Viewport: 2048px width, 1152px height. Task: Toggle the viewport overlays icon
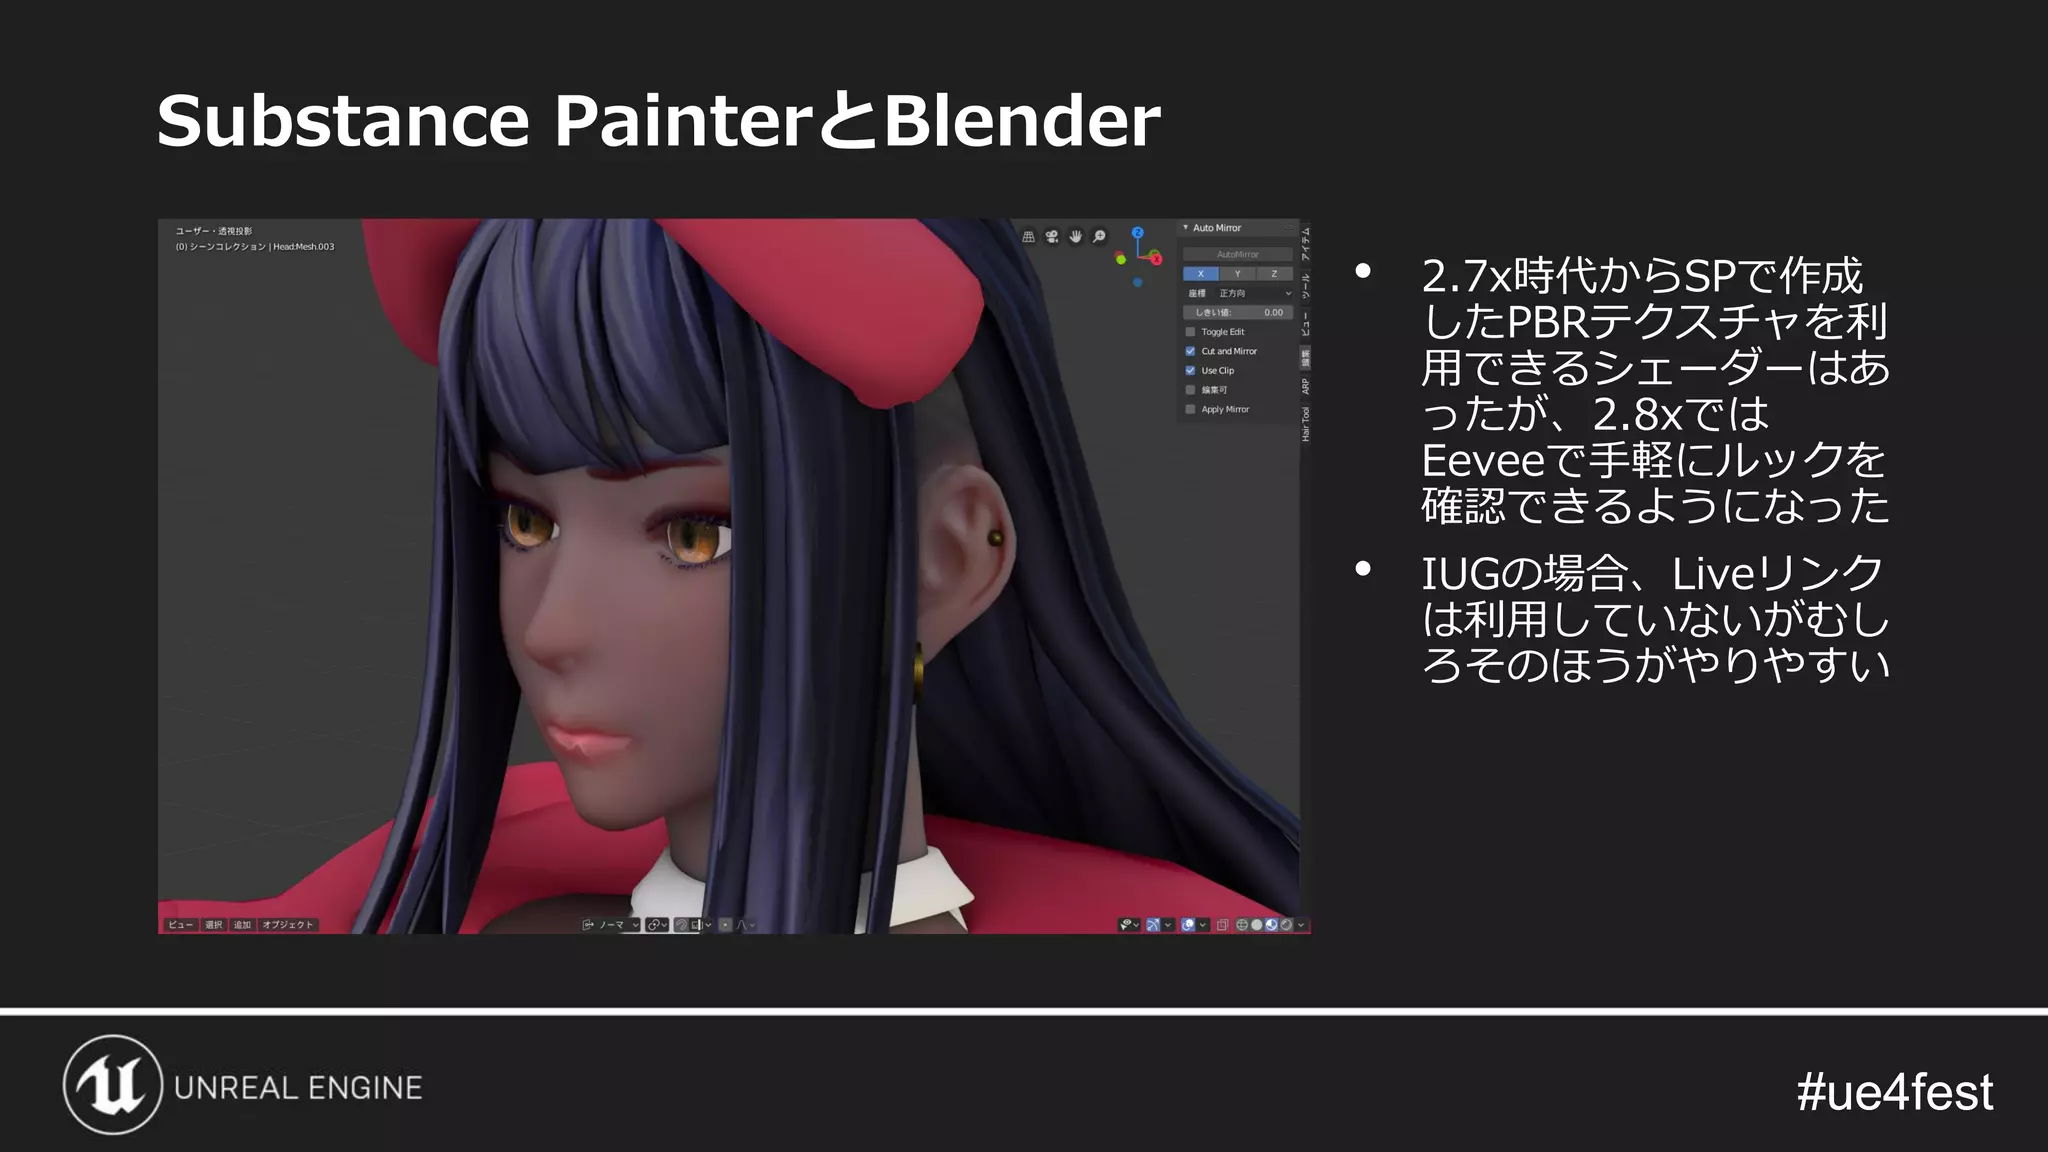(1188, 925)
